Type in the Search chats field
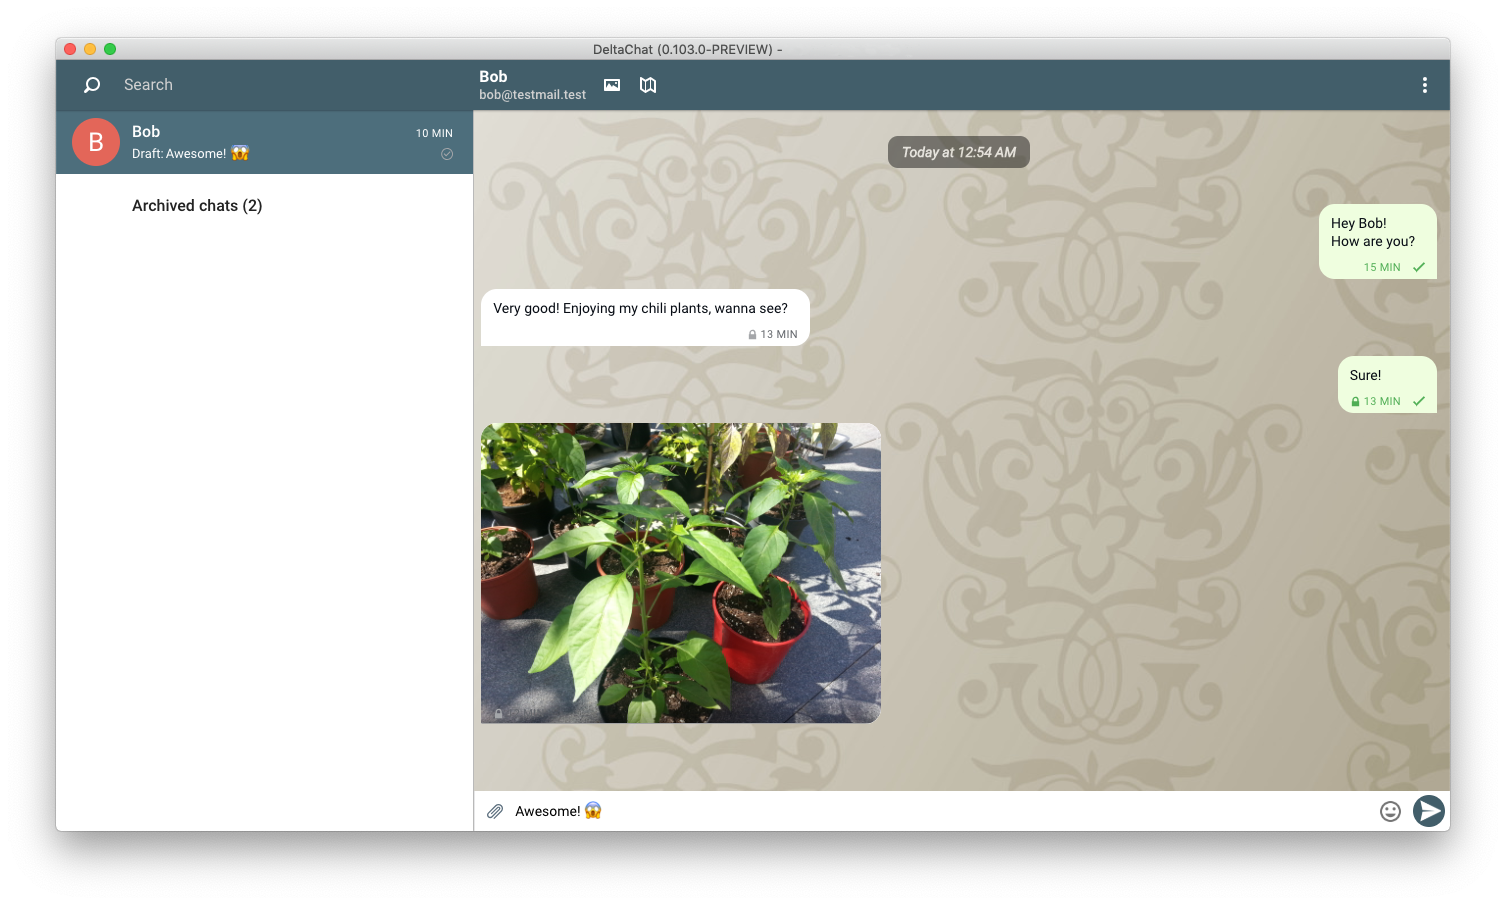1506x905 pixels. pos(280,85)
